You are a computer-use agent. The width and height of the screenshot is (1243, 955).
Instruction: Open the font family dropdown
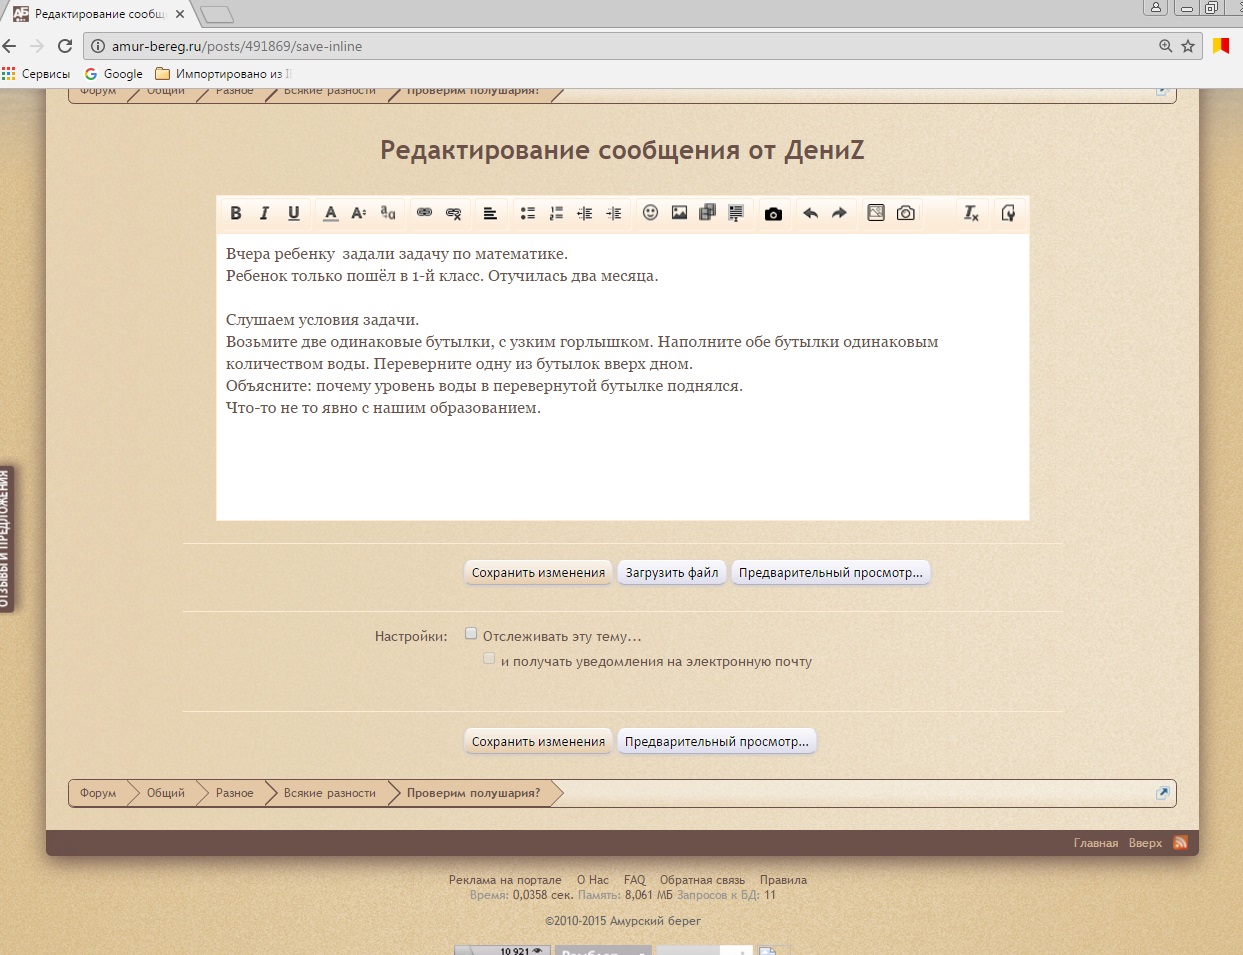click(x=388, y=213)
